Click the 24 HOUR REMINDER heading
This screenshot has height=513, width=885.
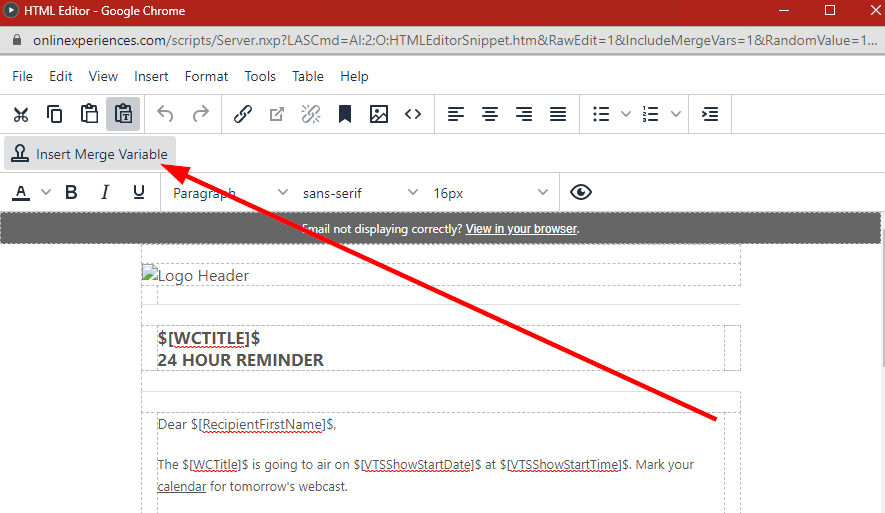240,360
